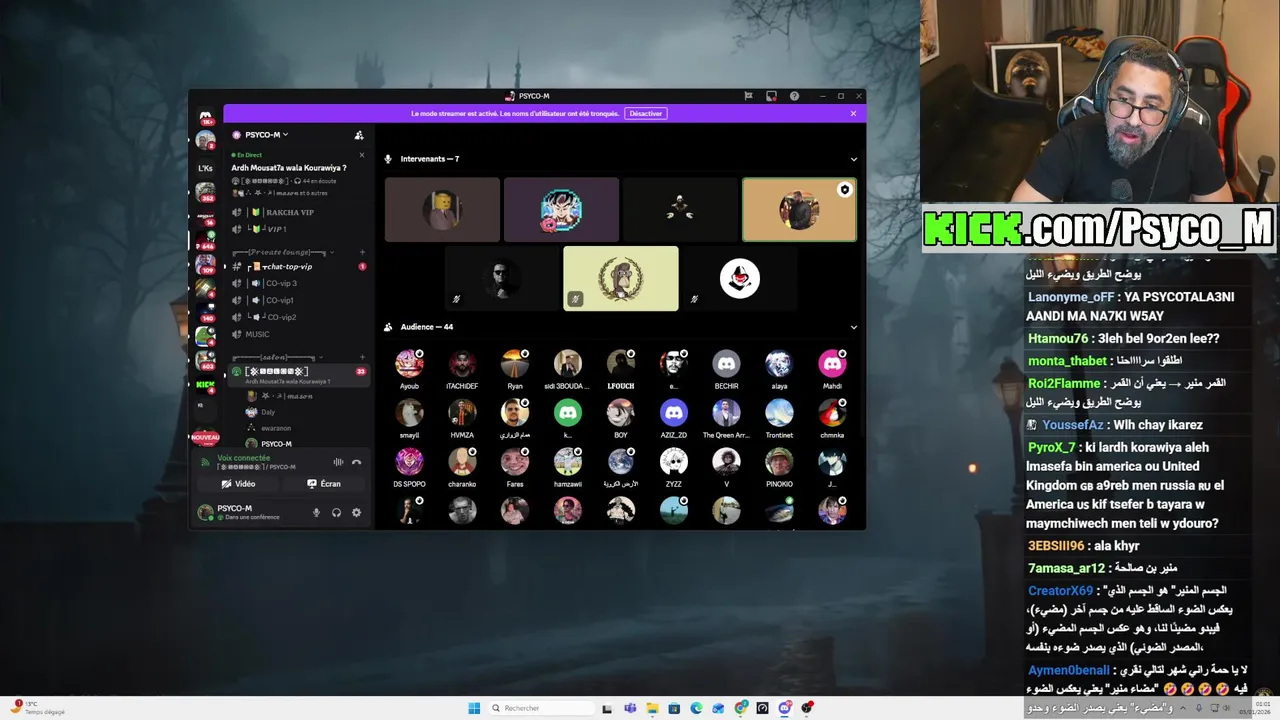Screen dimensions: 1280x720
Task: Click audience member ZYZZ
Action: (x=674, y=468)
